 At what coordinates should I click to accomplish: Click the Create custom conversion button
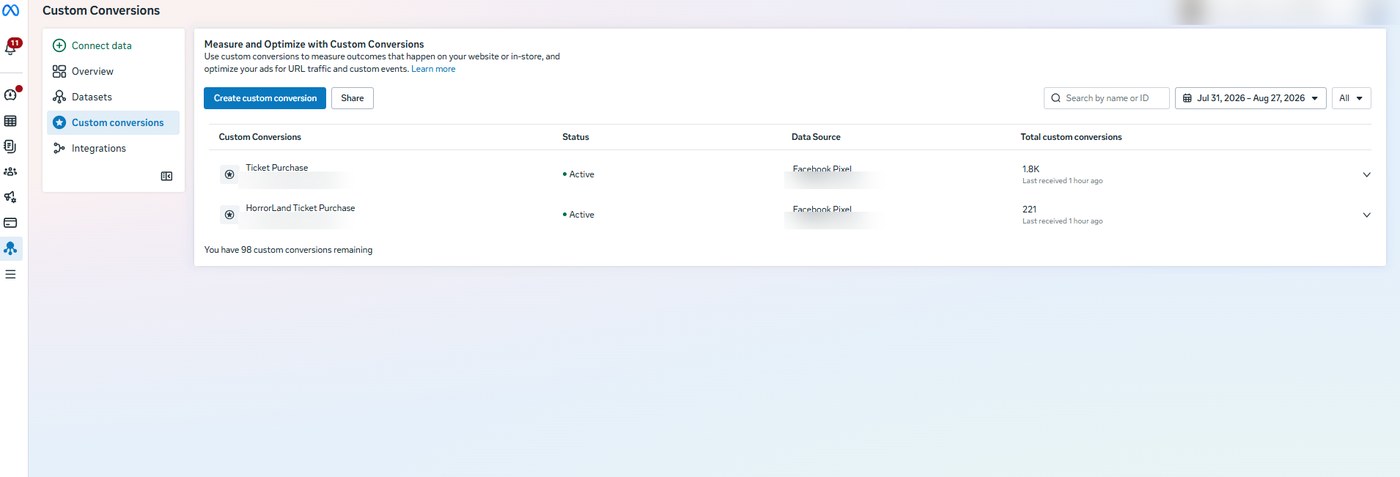265,98
